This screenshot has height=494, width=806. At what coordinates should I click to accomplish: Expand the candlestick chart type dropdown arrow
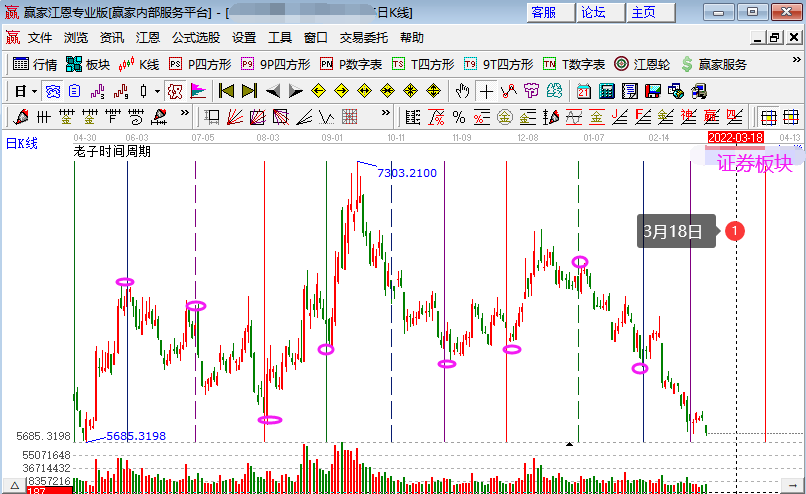point(157,92)
